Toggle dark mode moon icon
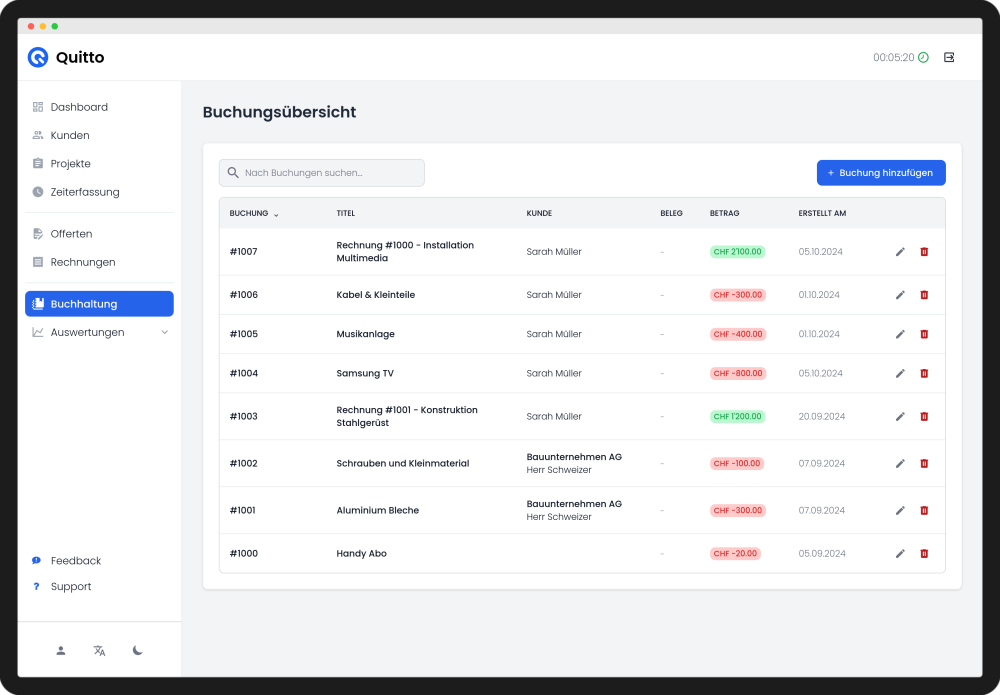The image size is (1000, 695). pyautogui.click(x=138, y=650)
